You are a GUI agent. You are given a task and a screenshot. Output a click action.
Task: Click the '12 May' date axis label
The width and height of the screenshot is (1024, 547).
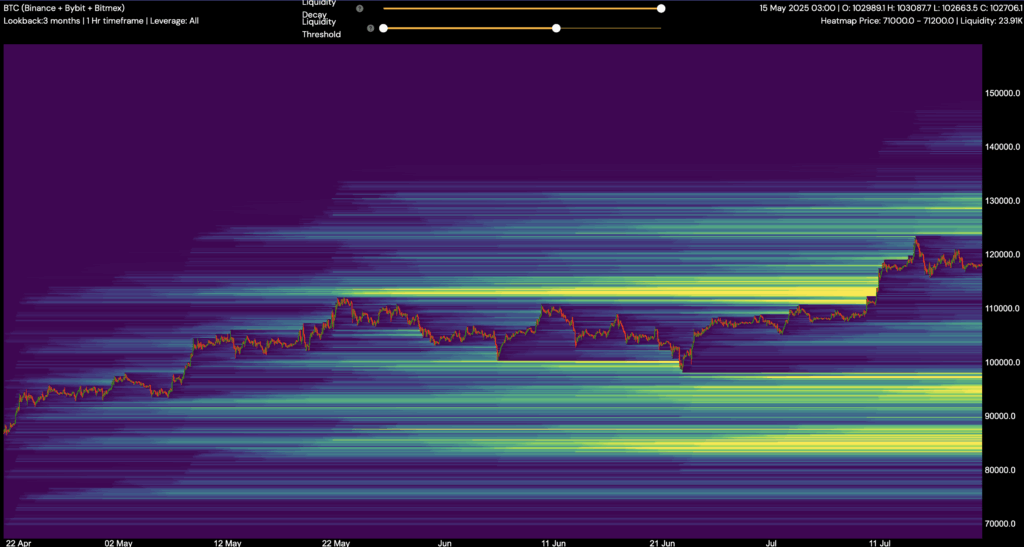pos(227,542)
